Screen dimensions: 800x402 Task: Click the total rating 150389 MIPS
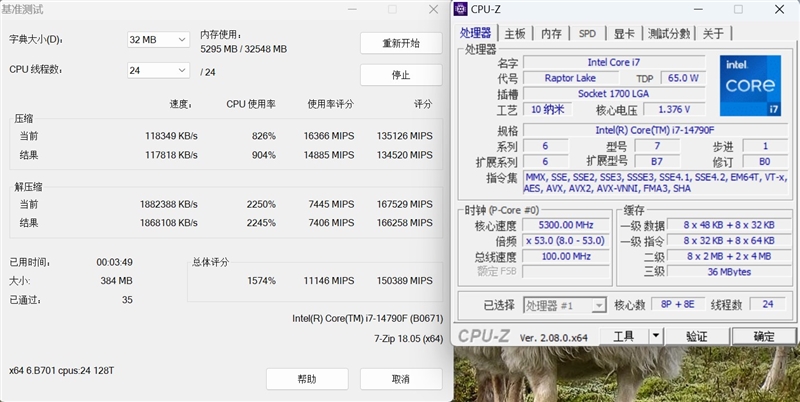pyautogui.click(x=405, y=281)
